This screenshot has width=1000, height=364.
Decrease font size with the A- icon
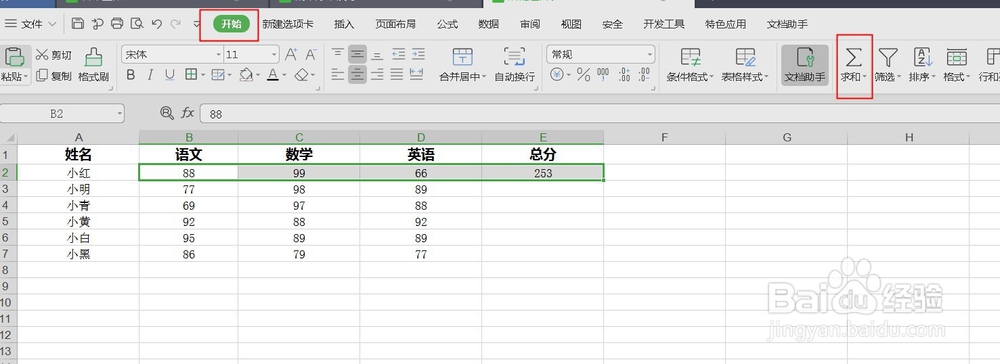pyautogui.click(x=311, y=55)
